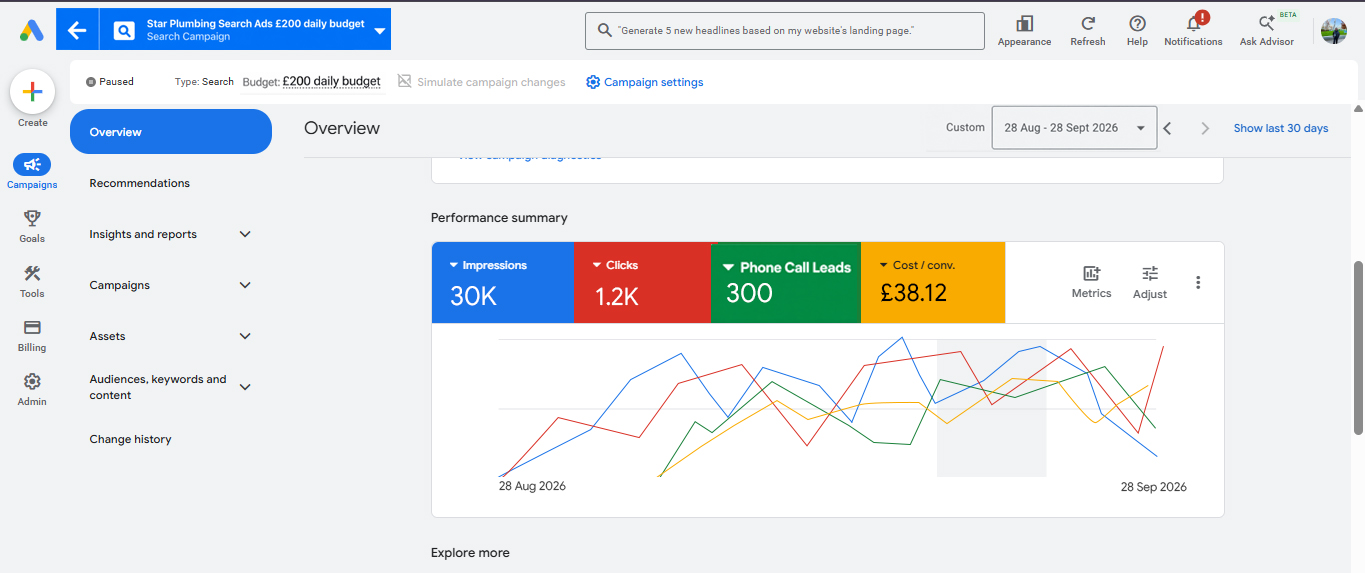
Task: Click the Explore more heading
Action: tap(470, 553)
